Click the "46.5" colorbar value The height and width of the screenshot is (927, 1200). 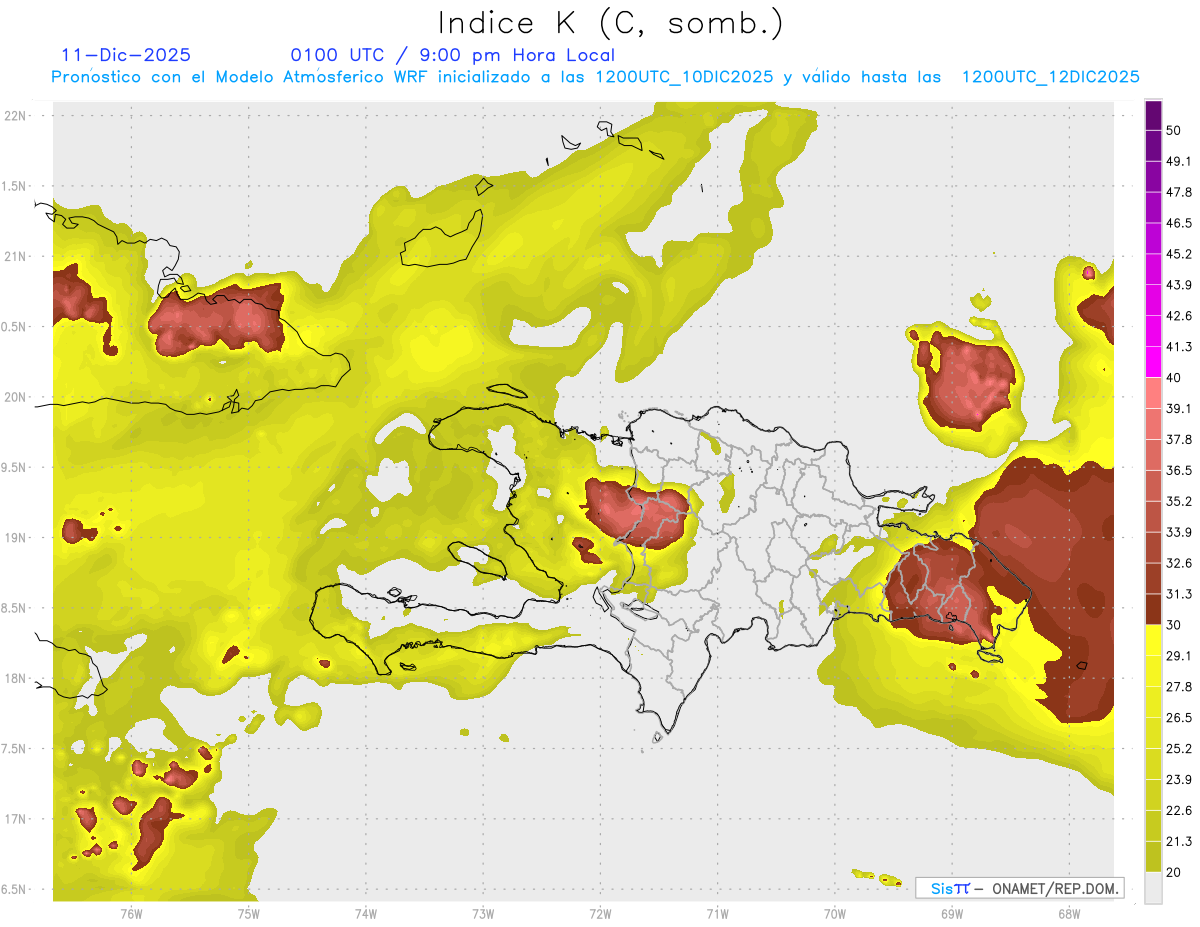coord(1179,223)
